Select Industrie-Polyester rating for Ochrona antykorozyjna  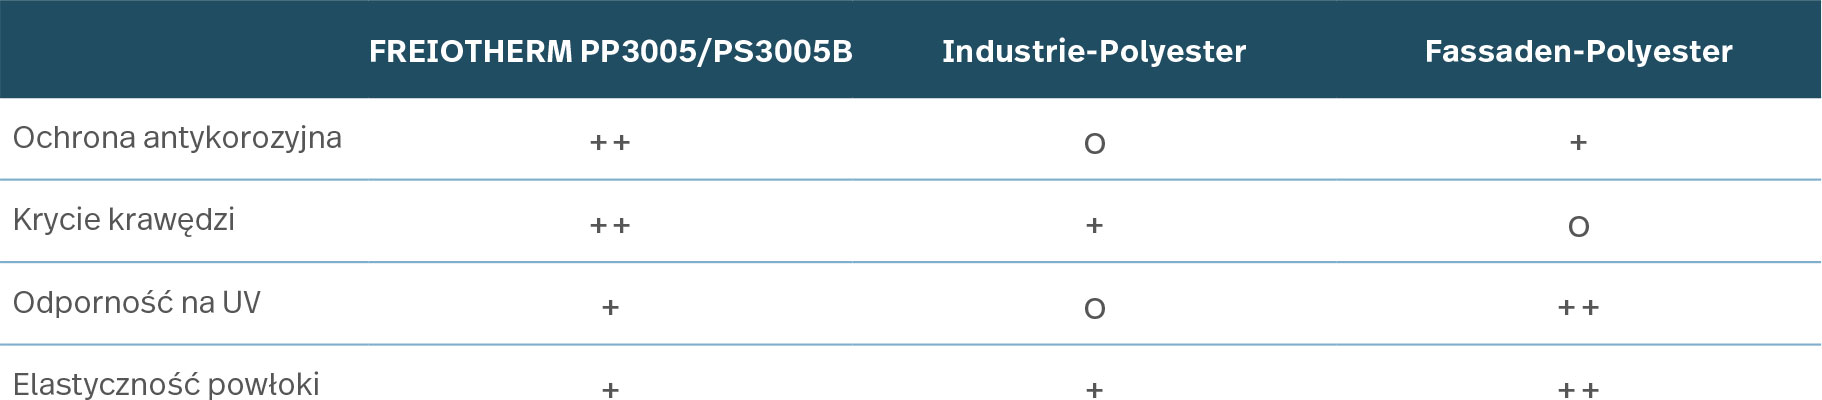pyautogui.click(x=1094, y=144)
